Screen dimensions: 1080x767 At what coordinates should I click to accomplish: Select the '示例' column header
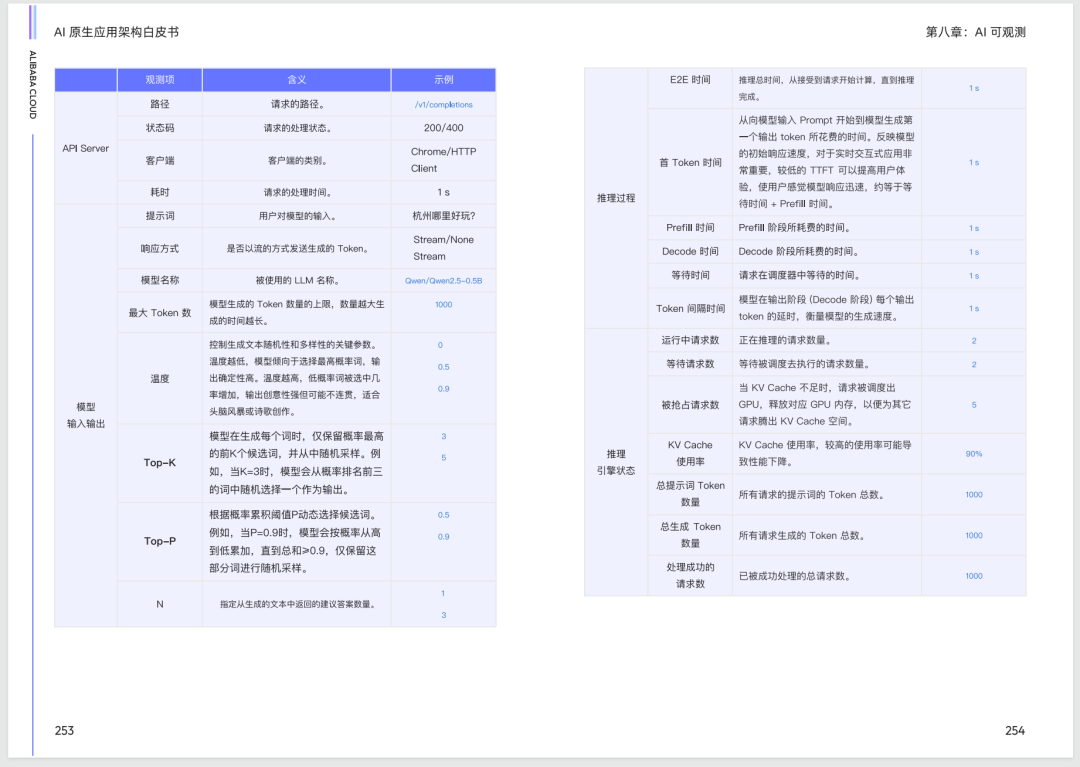click(x=444, y=80)
